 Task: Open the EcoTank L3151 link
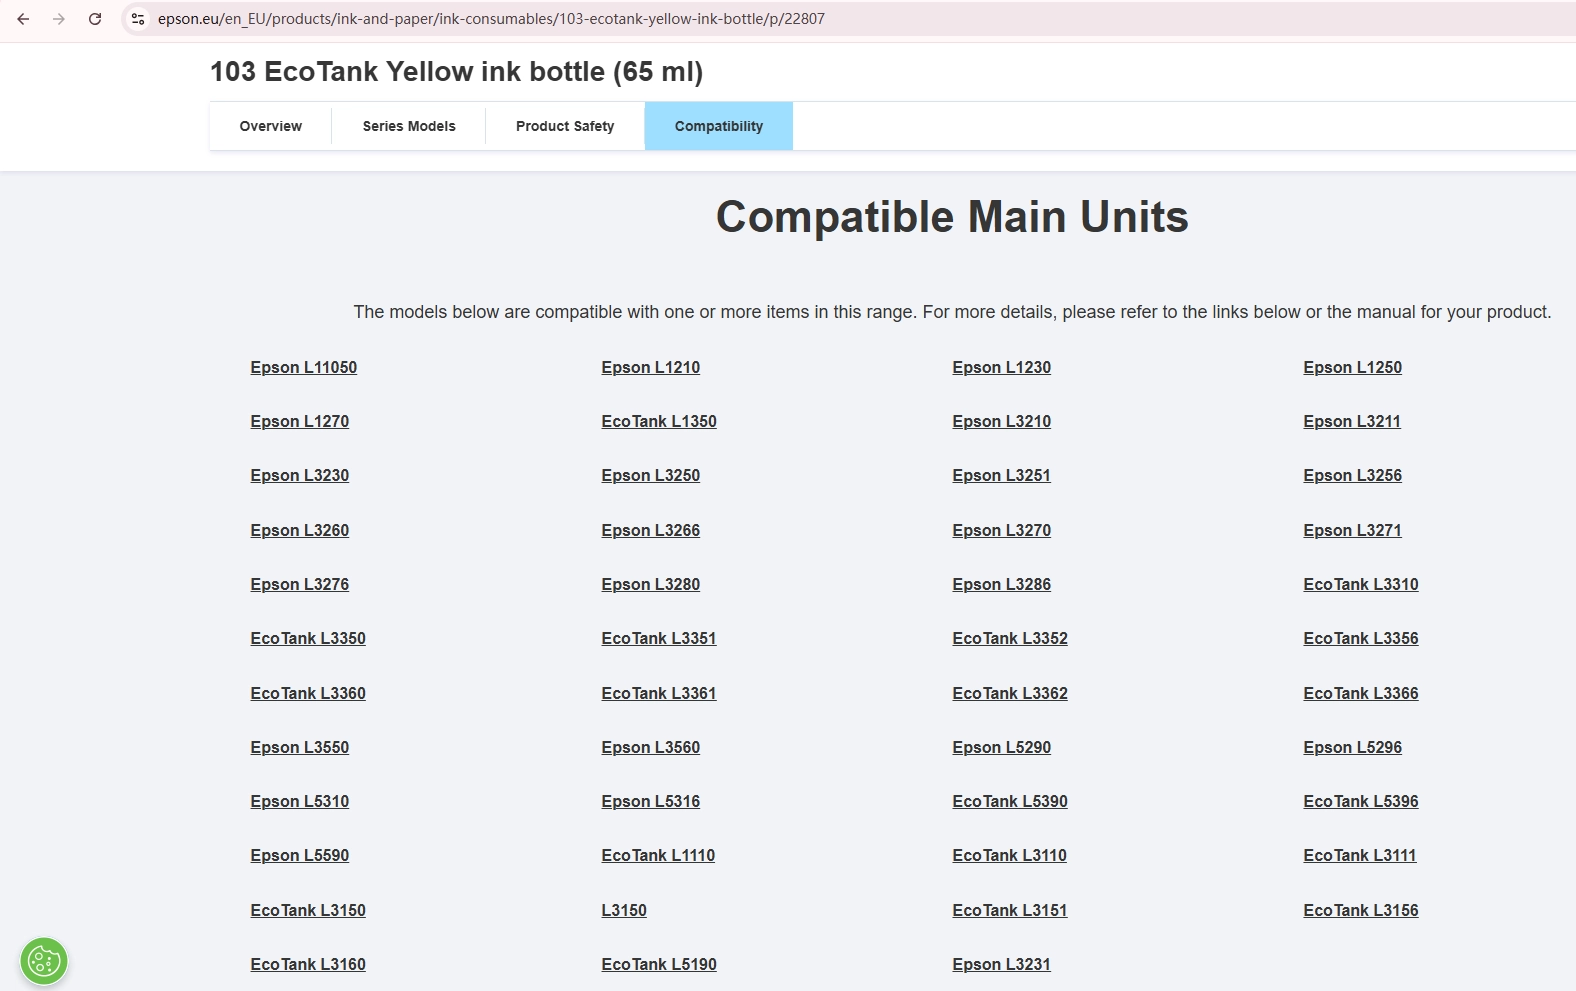pyautogui.click(x=1010, y=910)
